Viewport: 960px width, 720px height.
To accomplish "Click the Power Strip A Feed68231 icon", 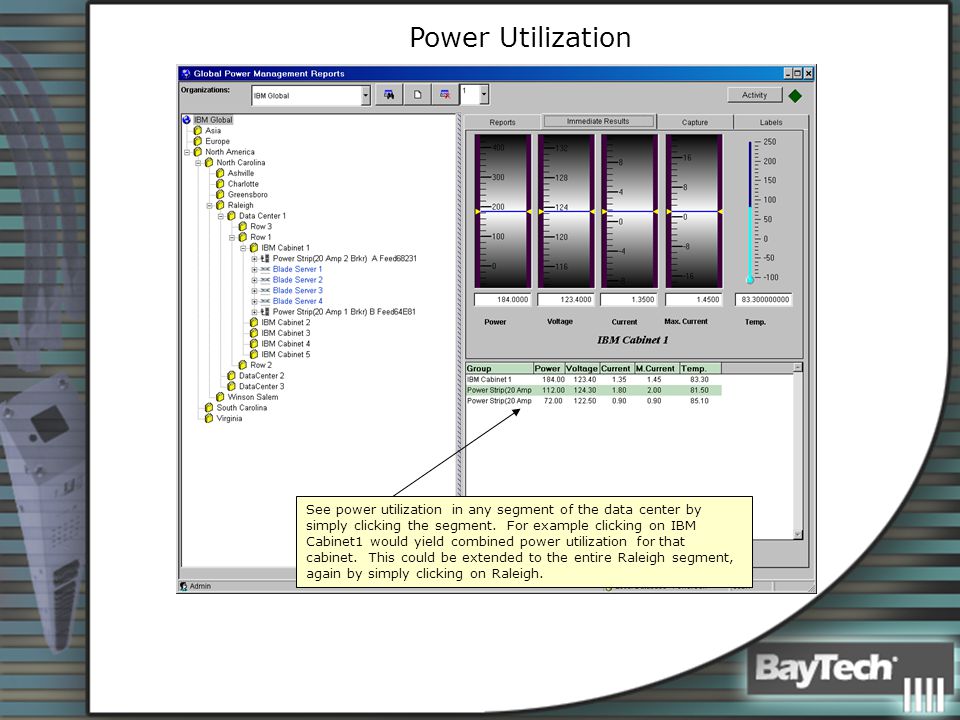I will [265, 258].
